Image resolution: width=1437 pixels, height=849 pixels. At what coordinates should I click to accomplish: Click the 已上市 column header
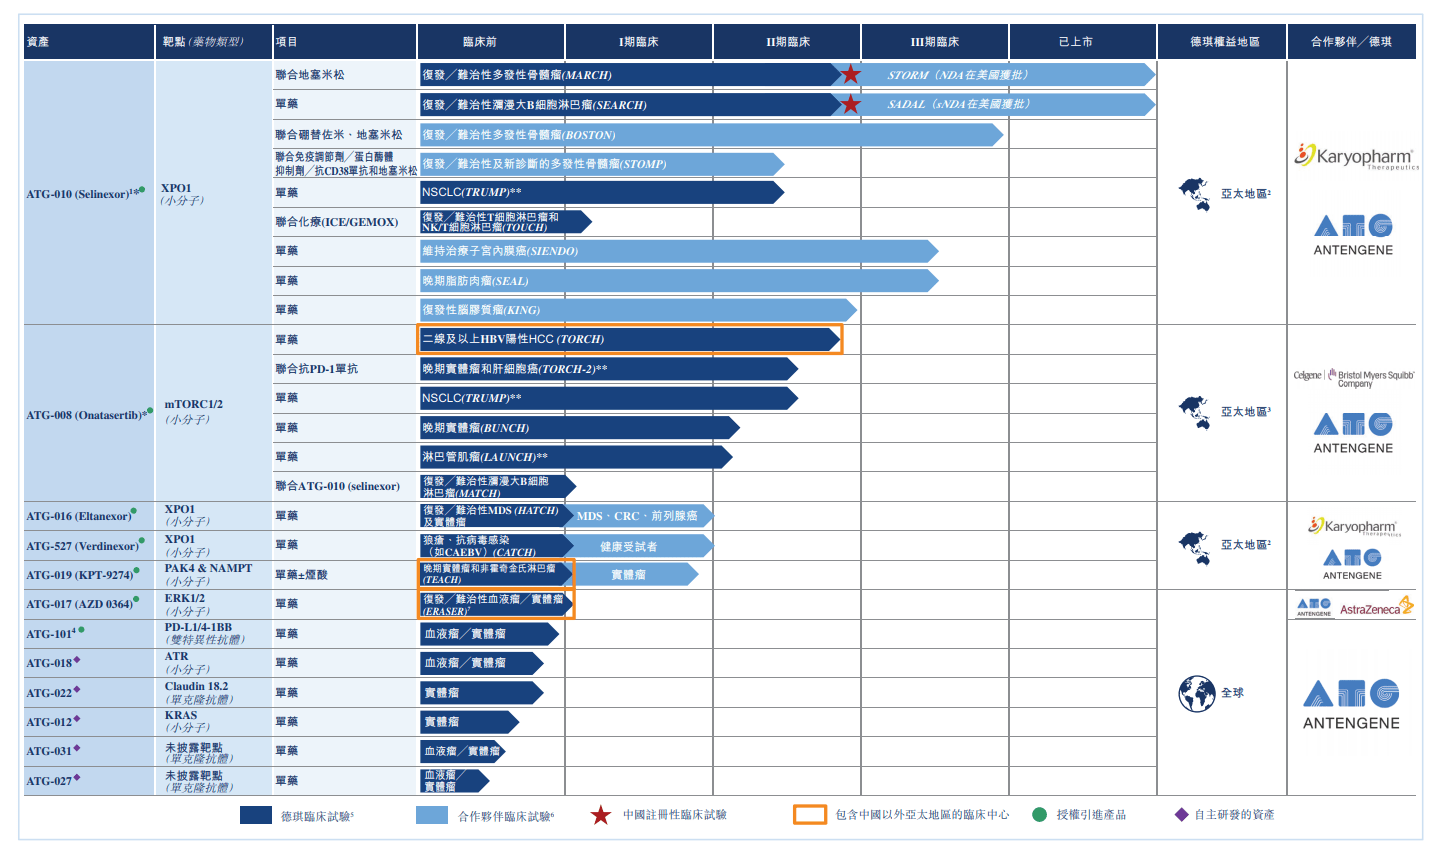(x=1083, y=42)
